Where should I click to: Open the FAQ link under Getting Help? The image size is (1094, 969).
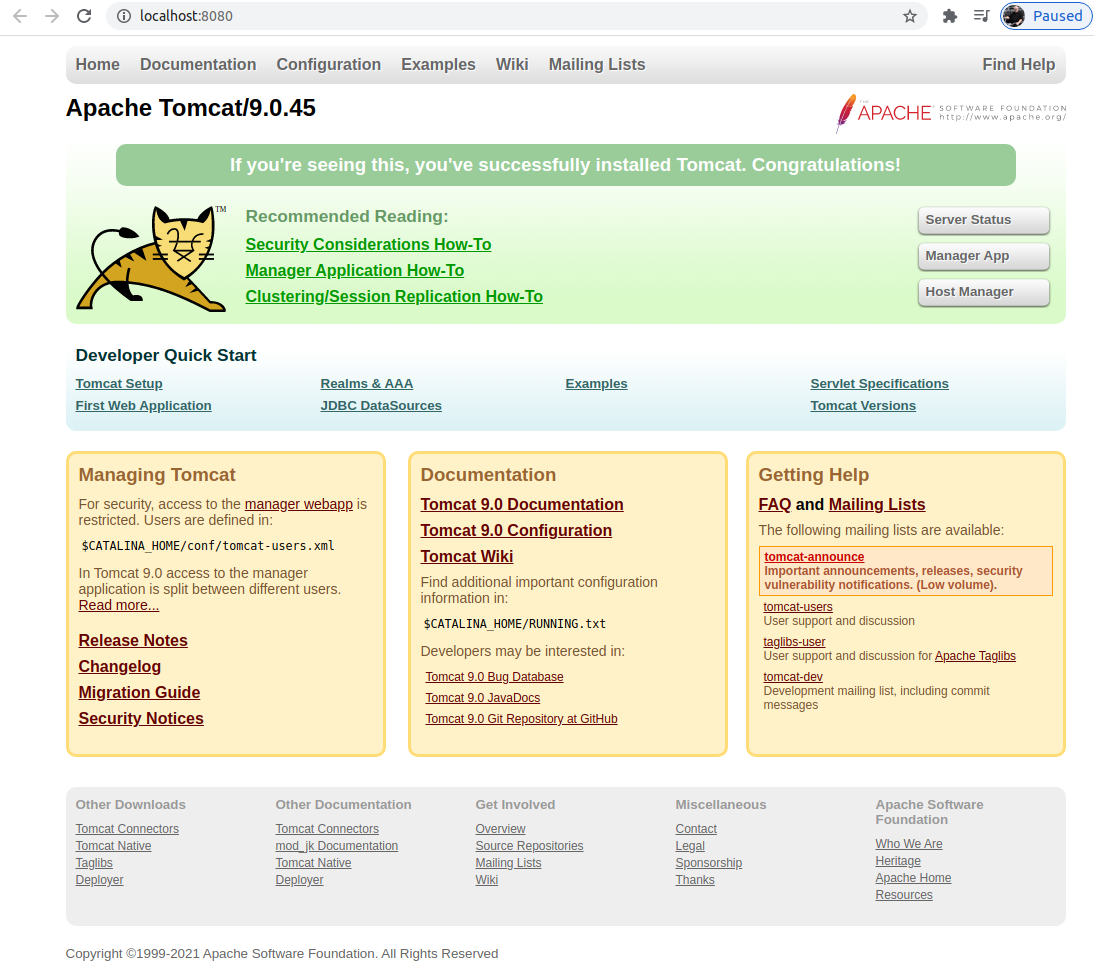pyautogui.click(x=774, y=504)
